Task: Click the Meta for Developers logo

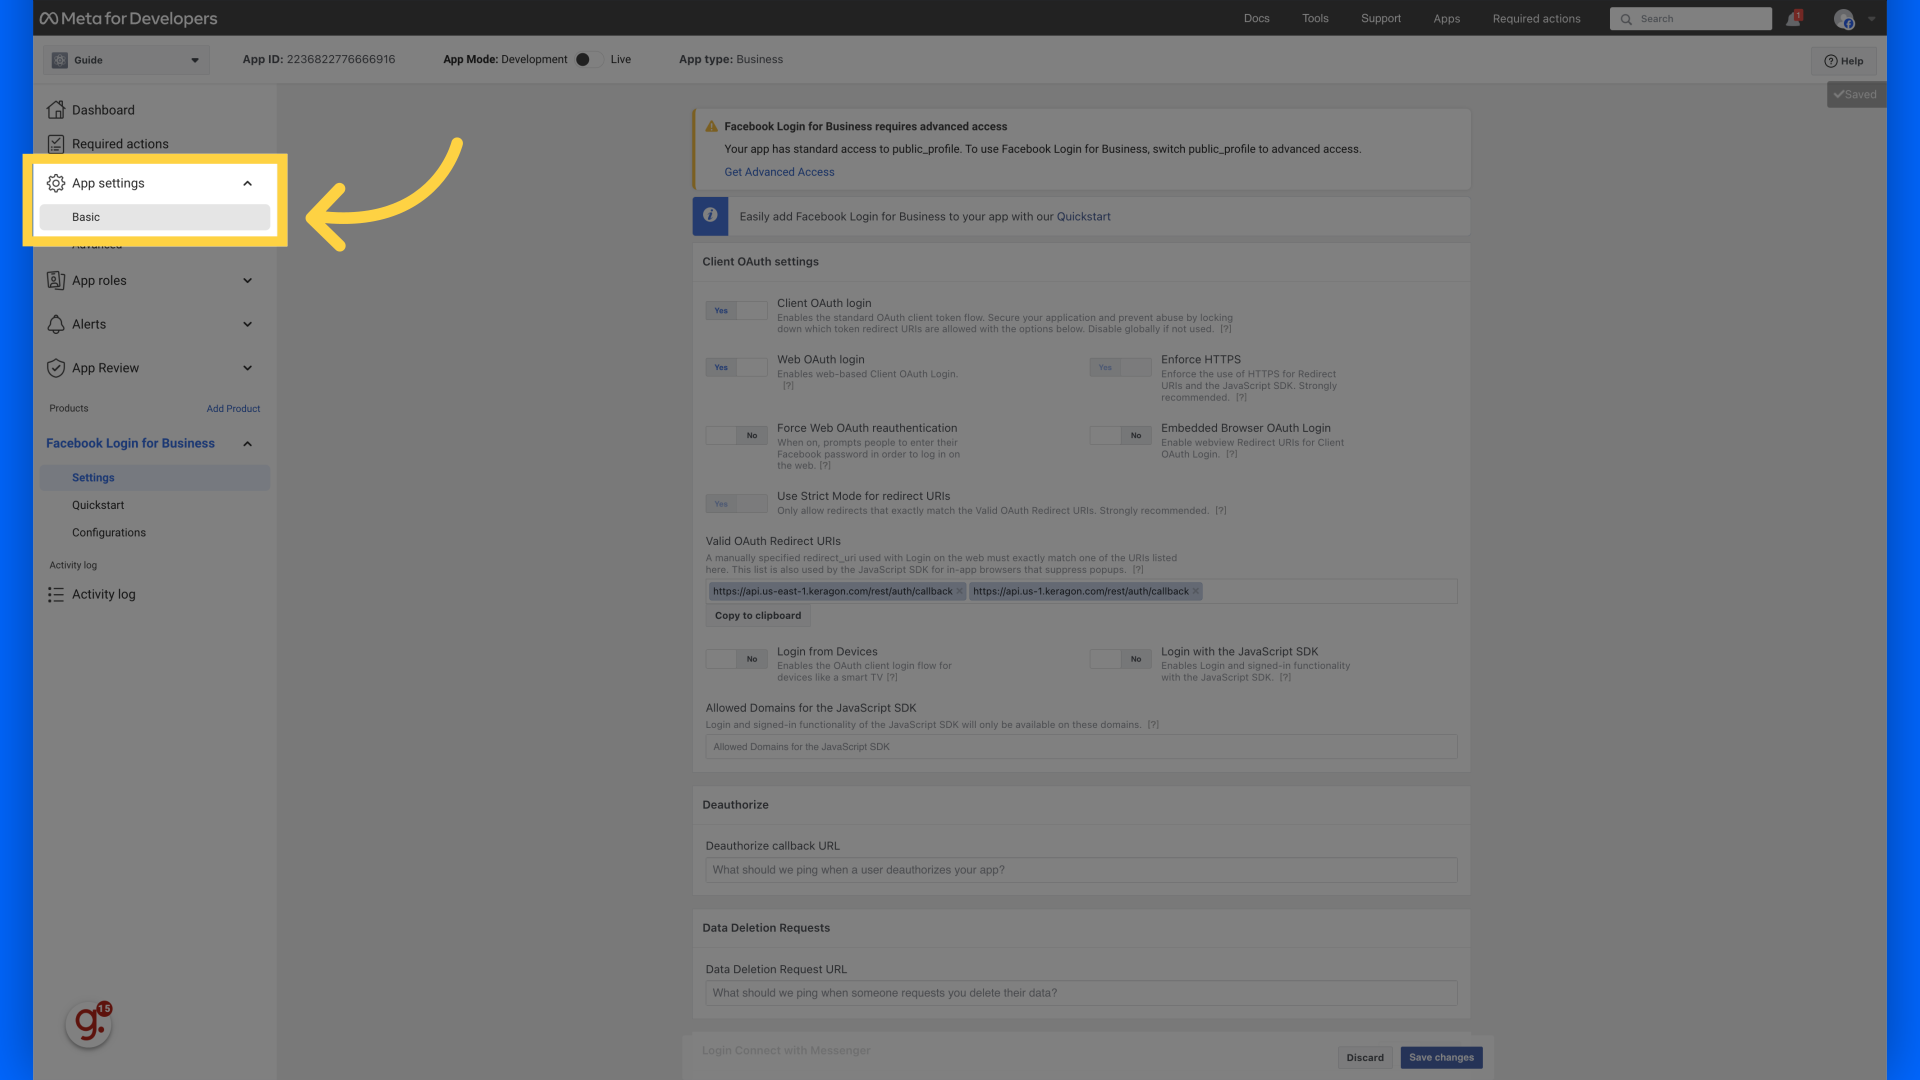Action: [x=128, y=18]
